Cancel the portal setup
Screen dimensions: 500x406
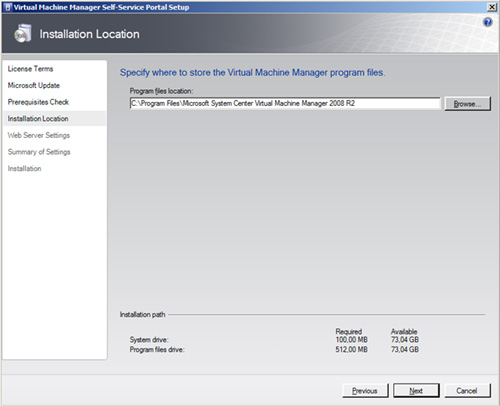click(467, 390)
